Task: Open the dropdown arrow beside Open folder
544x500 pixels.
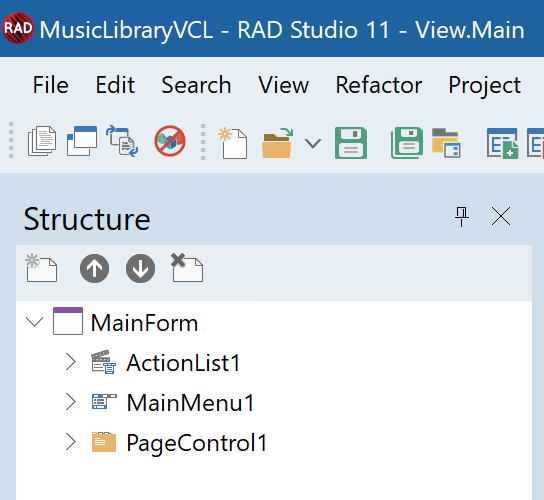Action: click(313, 143)
